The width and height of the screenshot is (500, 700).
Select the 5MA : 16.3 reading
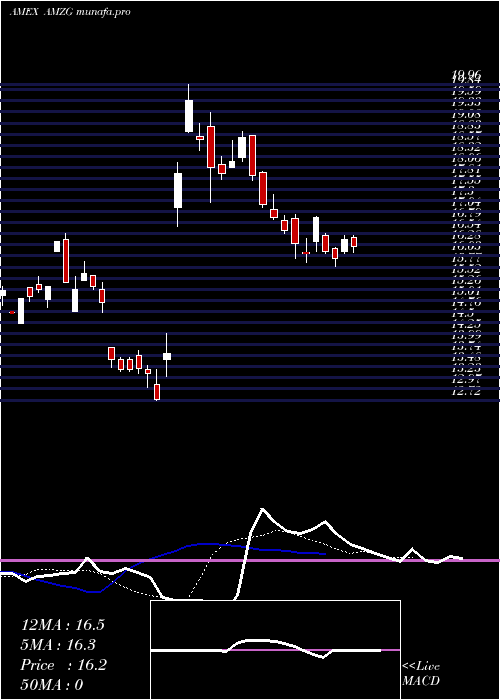pos(58,645)
